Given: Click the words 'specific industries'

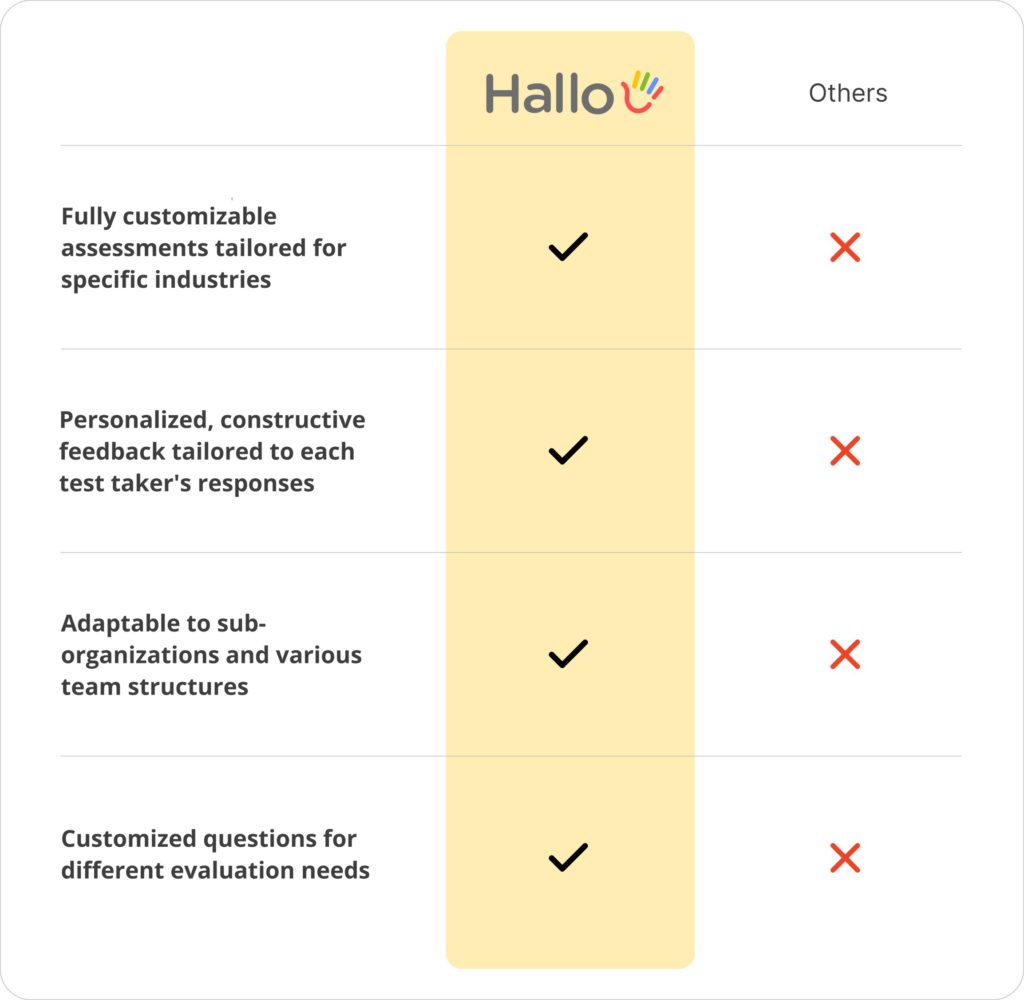Looking at the screenshot, I should click(x=166, y=280).
